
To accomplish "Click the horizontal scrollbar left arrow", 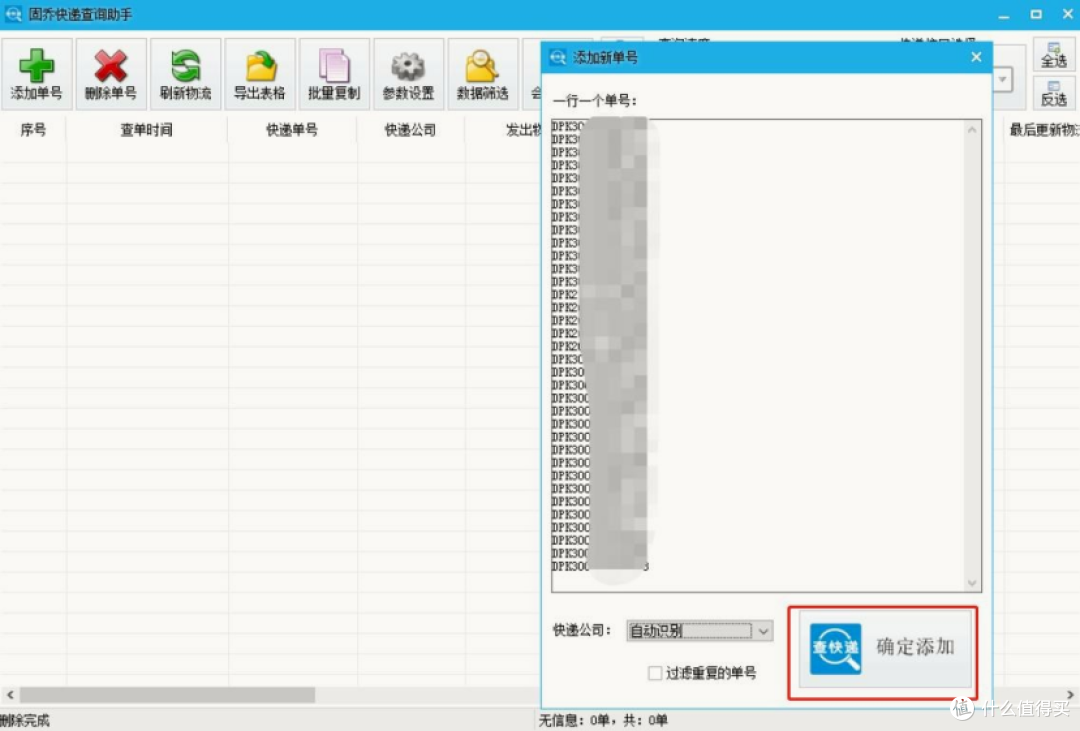I will pos(10,694).
